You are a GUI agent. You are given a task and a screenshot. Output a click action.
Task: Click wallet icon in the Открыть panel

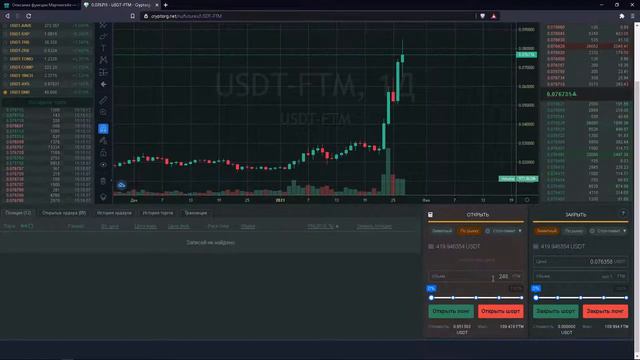pos(431,247)
